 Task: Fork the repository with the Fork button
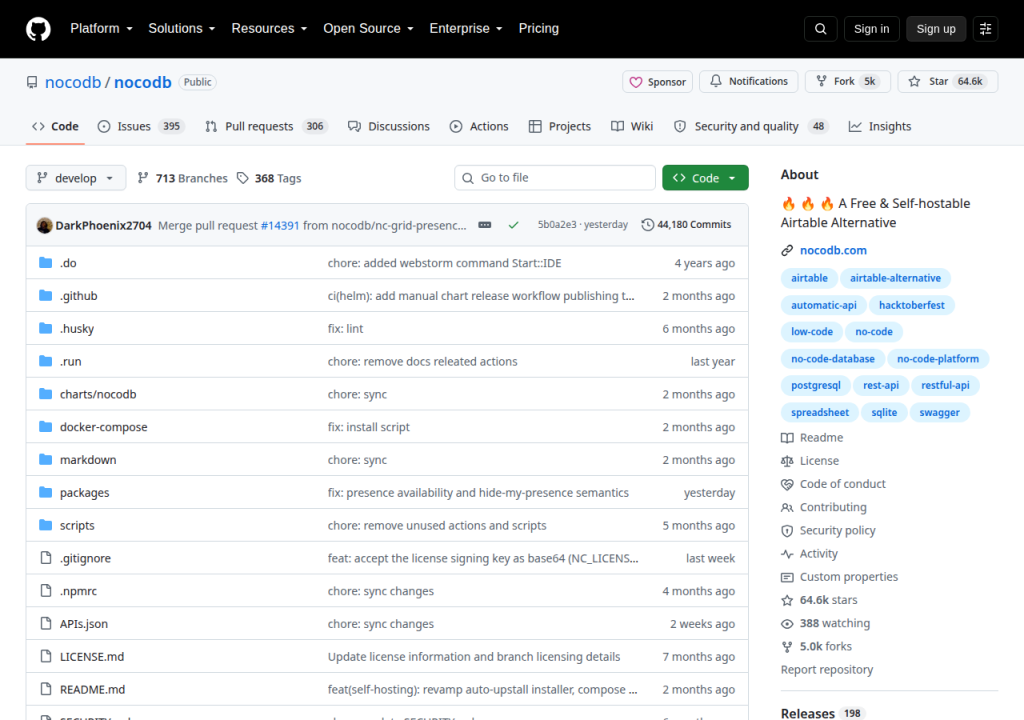[848, 82]
